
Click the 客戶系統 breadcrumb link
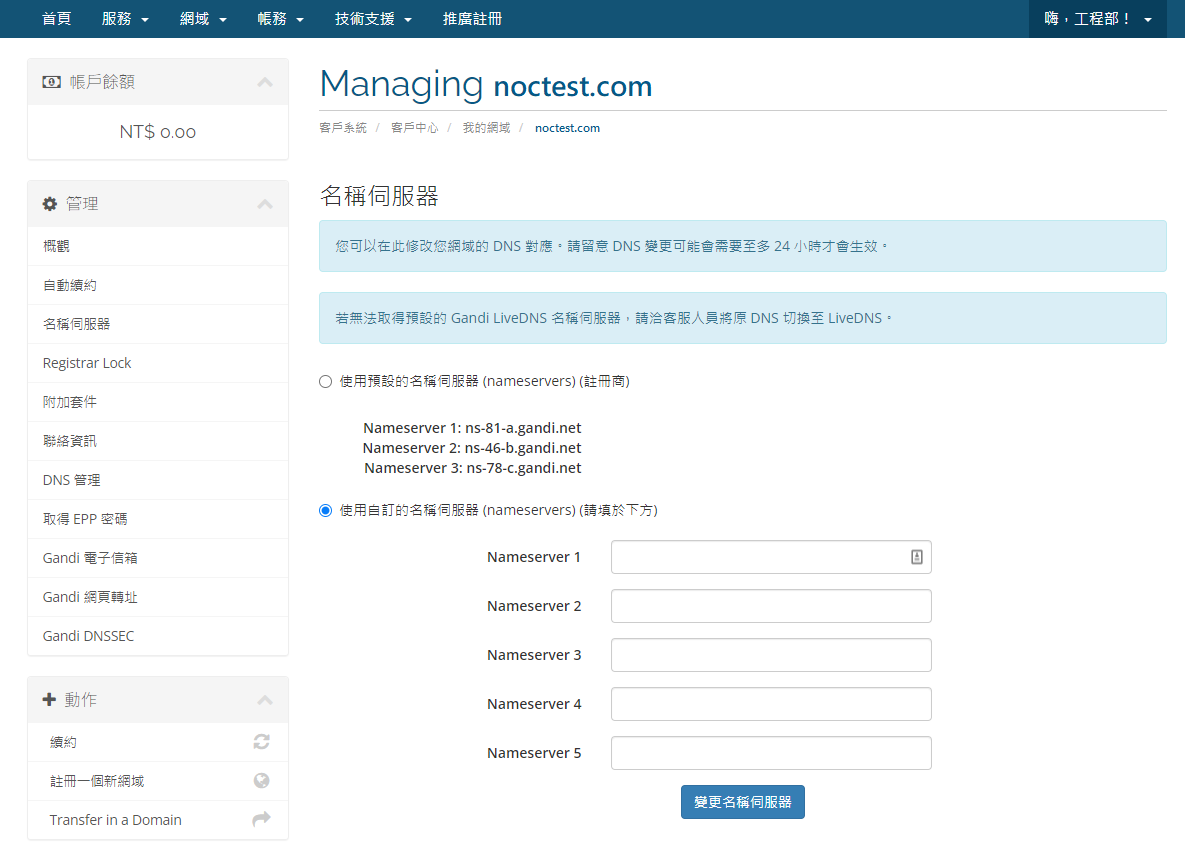343,128
